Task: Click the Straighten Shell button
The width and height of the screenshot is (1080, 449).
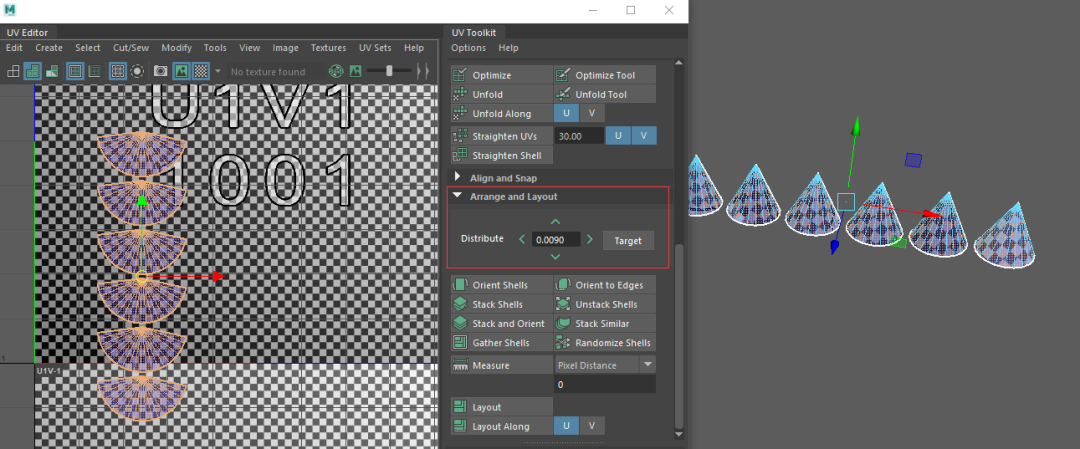Action: click(x=501, y=155)
